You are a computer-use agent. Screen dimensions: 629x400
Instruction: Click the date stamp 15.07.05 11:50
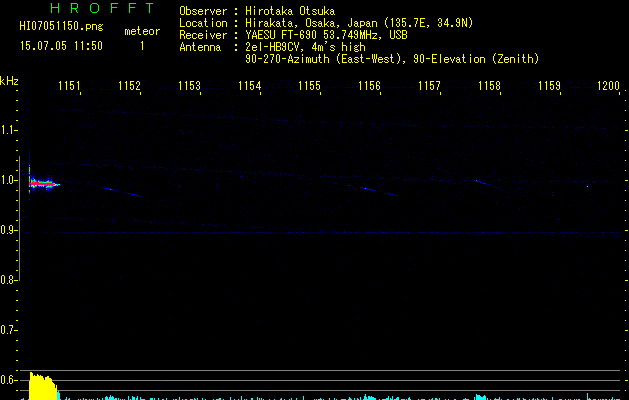(61, 46)
